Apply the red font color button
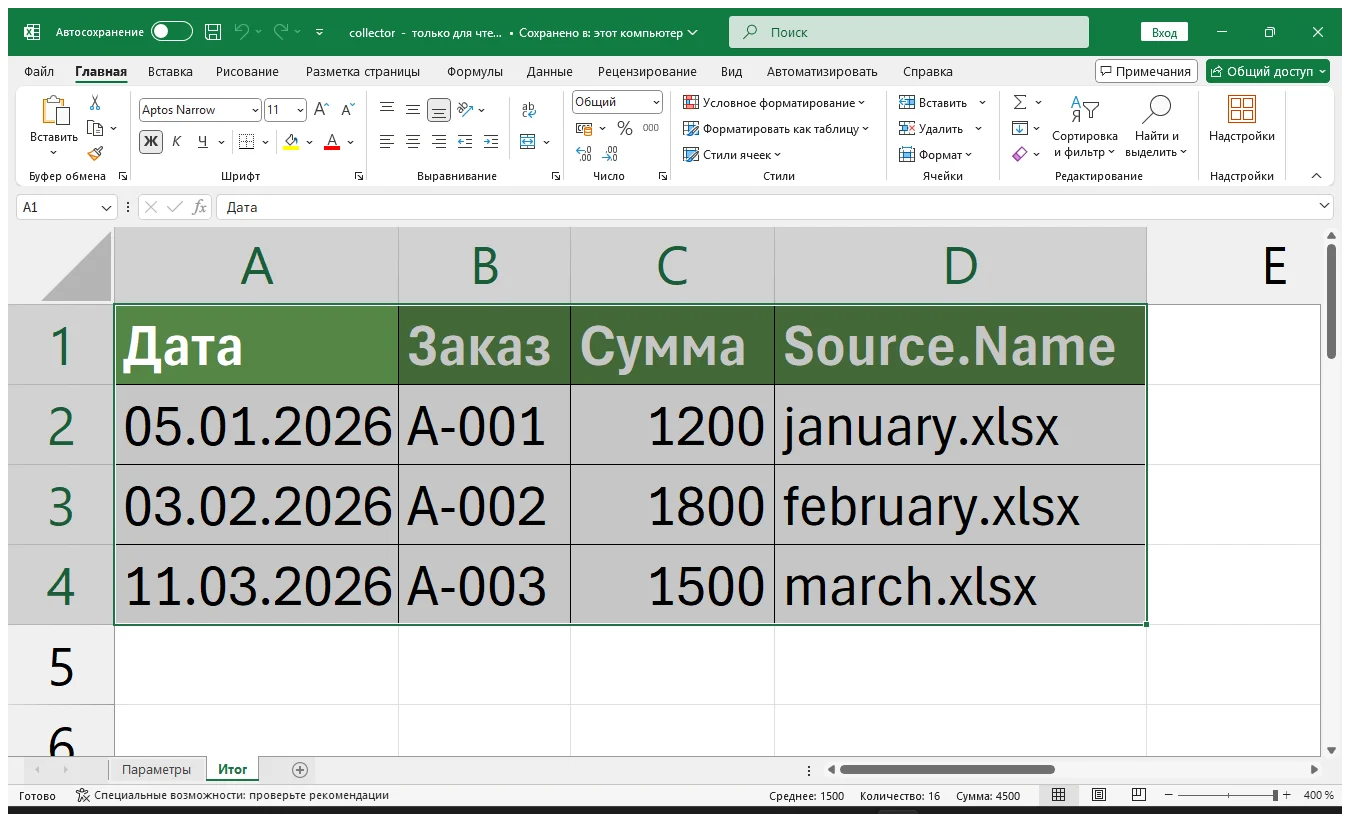 click(332, 142)
